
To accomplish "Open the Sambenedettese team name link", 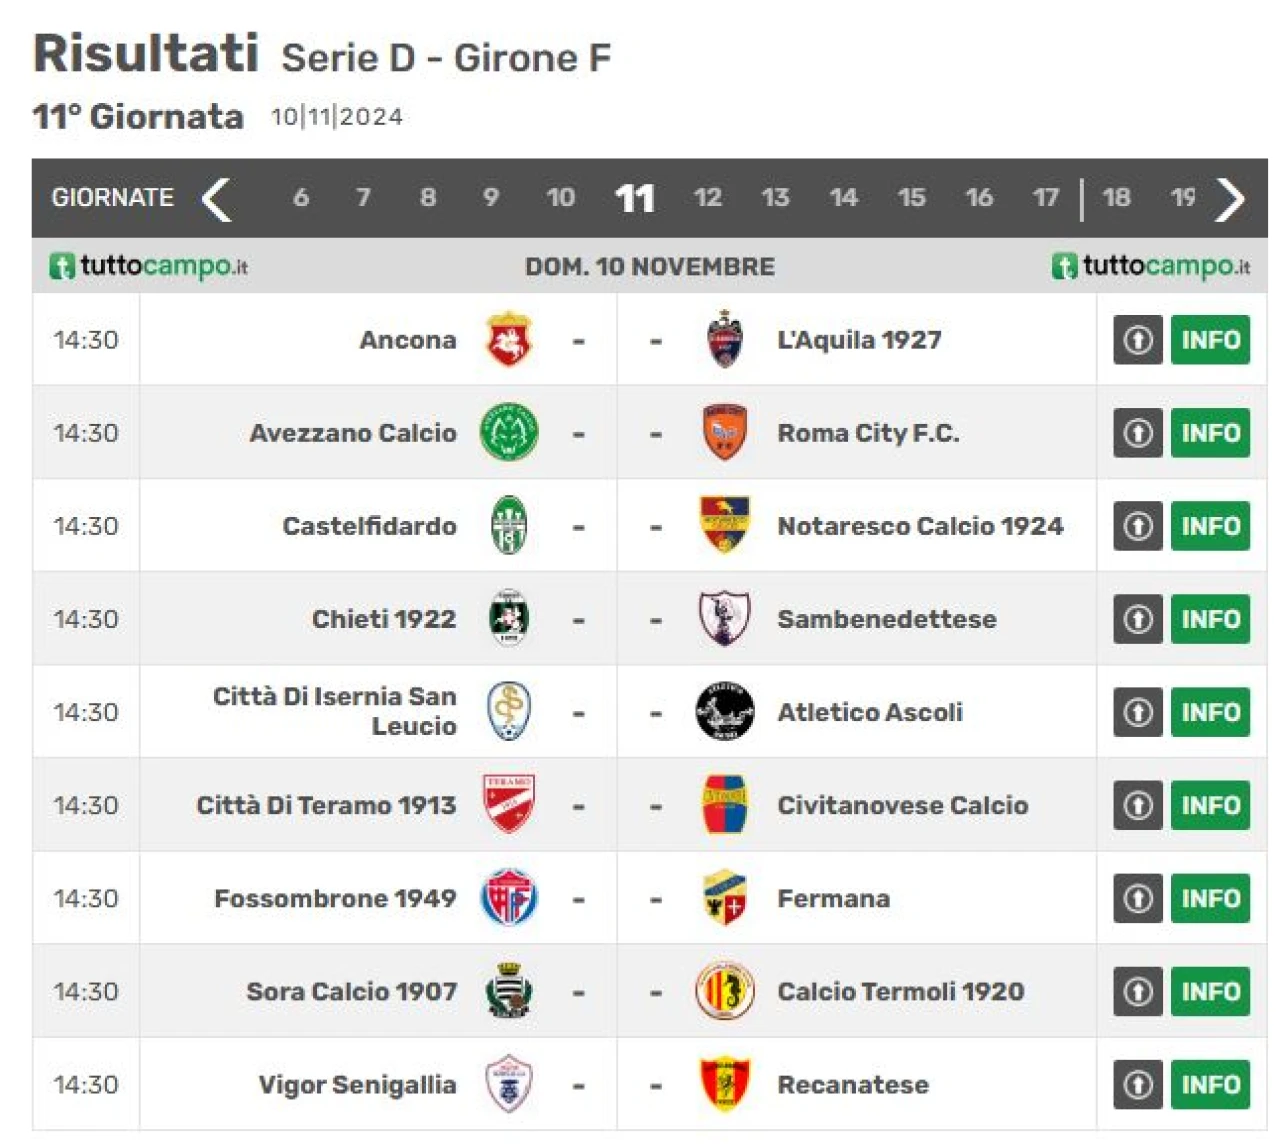I will (887, 619).
